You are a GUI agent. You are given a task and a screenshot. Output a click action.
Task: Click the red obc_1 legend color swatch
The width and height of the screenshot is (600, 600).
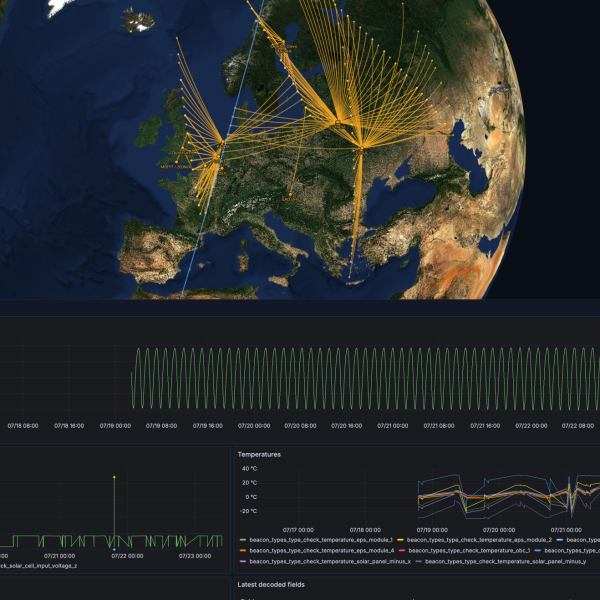click(x=402, y=551)
